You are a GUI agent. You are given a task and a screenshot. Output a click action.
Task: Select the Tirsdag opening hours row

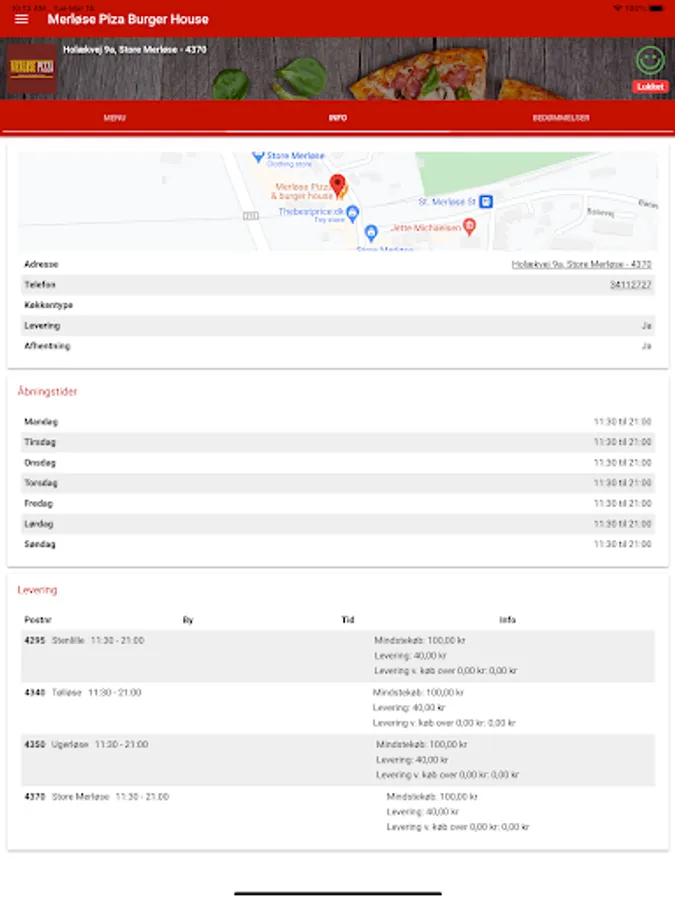point(338,442)
